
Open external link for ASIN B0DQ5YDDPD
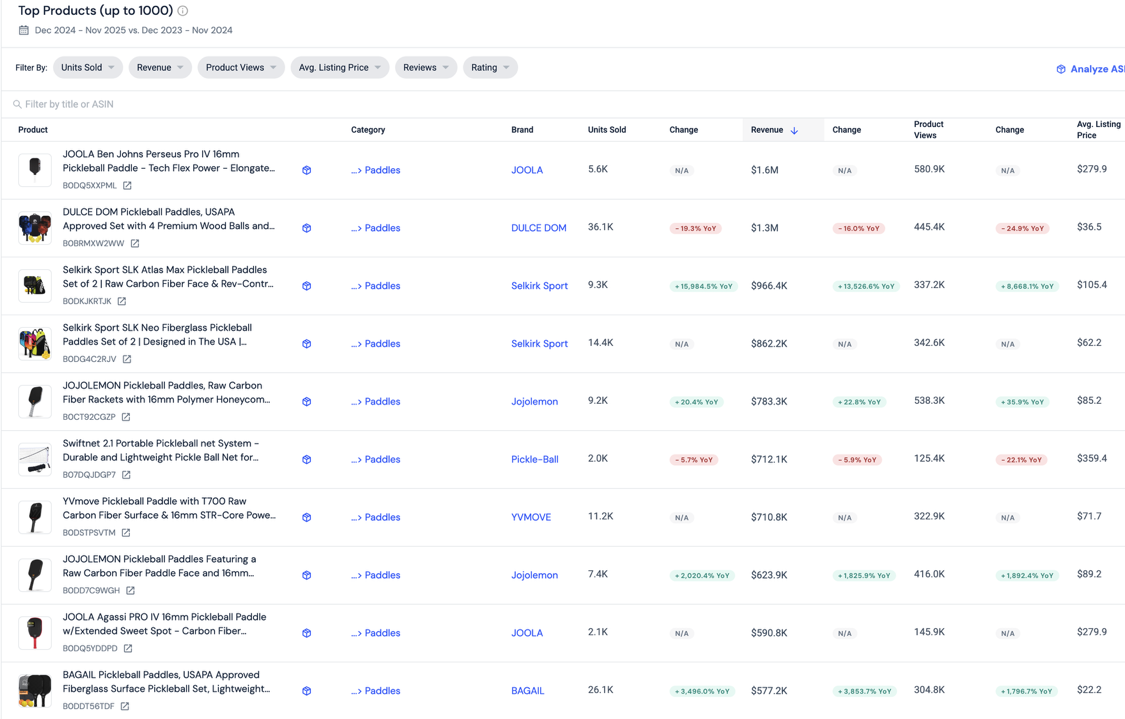point(128,648)
